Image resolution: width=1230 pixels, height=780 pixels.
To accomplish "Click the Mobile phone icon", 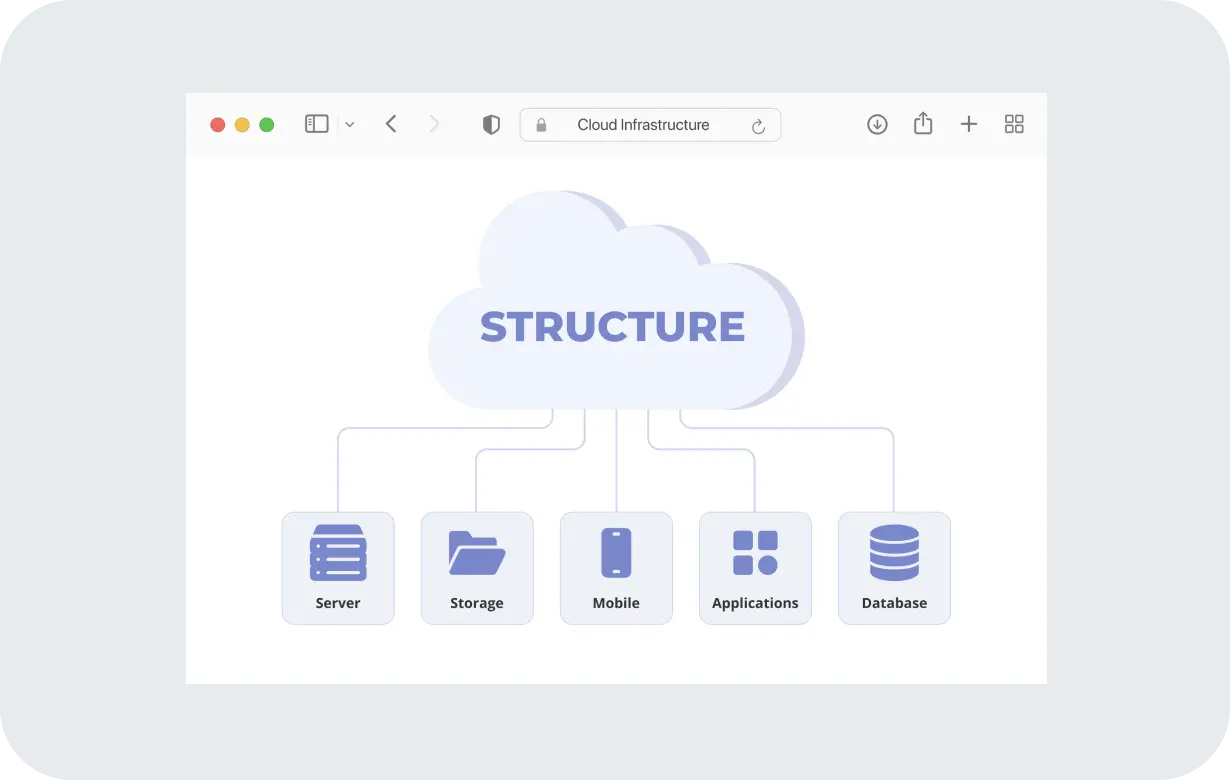I will tap(616, 551).
